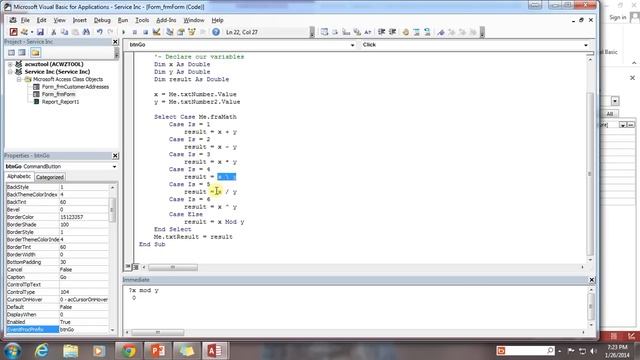The height and width of the screenshot is (360, 640).
Task: Click the Comment Block icon
Action: [416, 32]
